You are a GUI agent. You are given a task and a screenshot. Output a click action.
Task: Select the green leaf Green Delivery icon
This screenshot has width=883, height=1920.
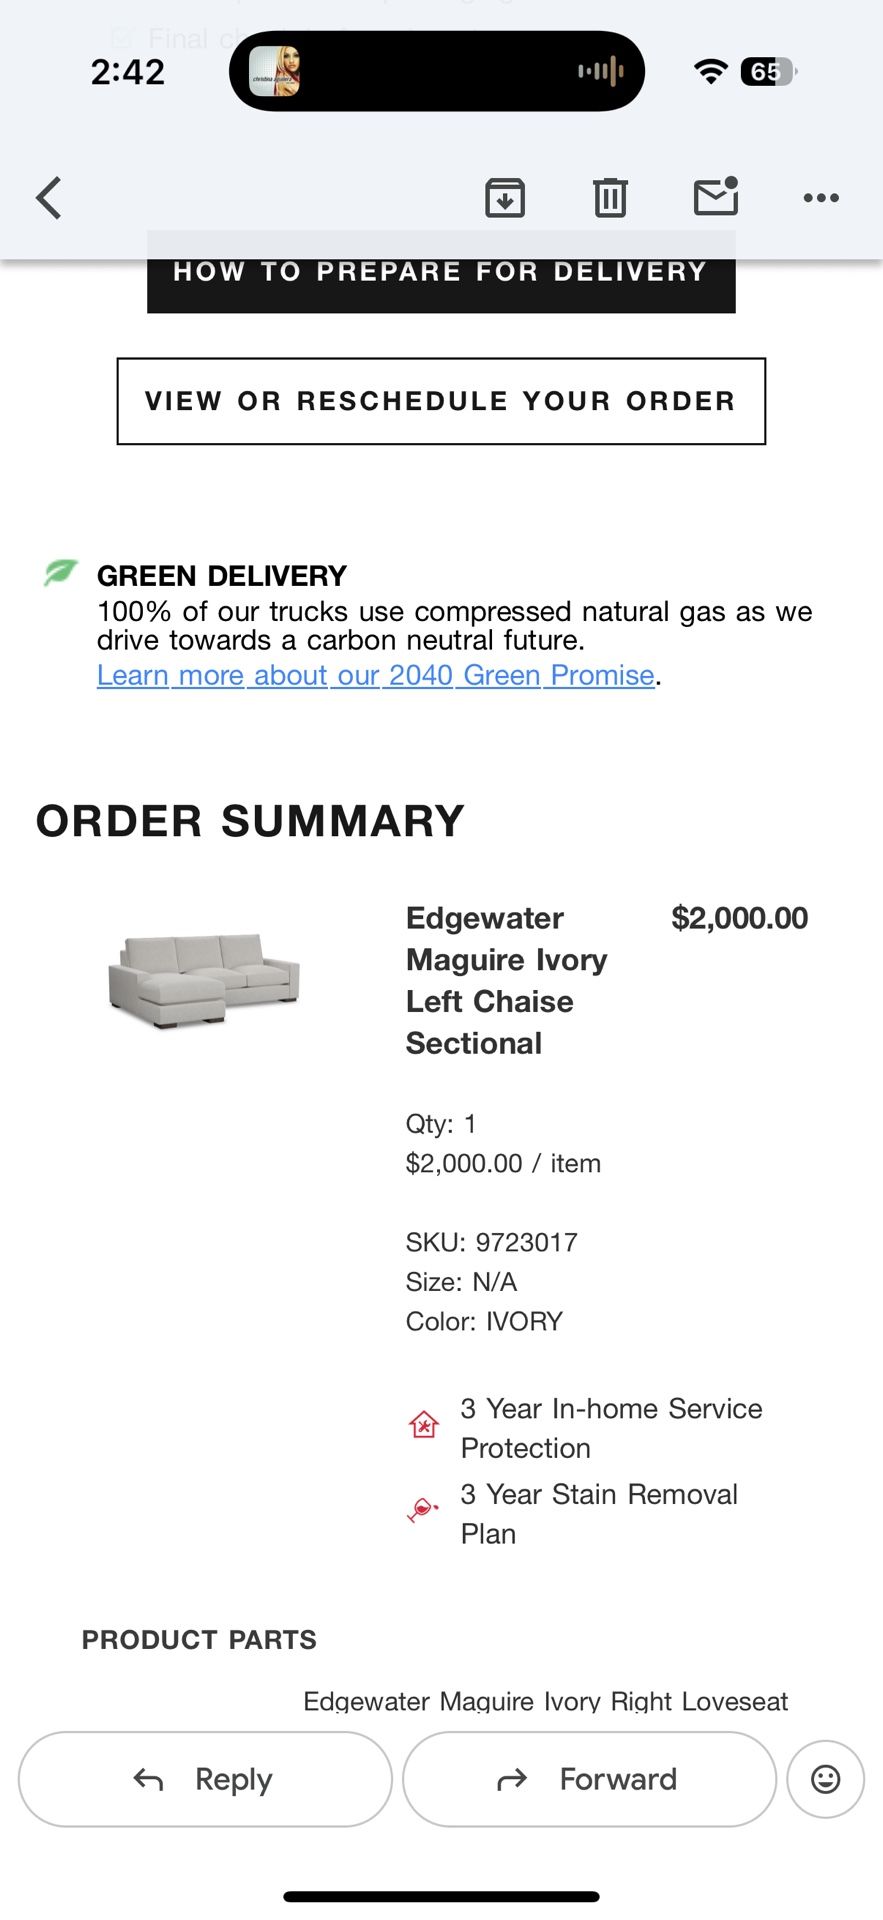click(x=60, y=572)
